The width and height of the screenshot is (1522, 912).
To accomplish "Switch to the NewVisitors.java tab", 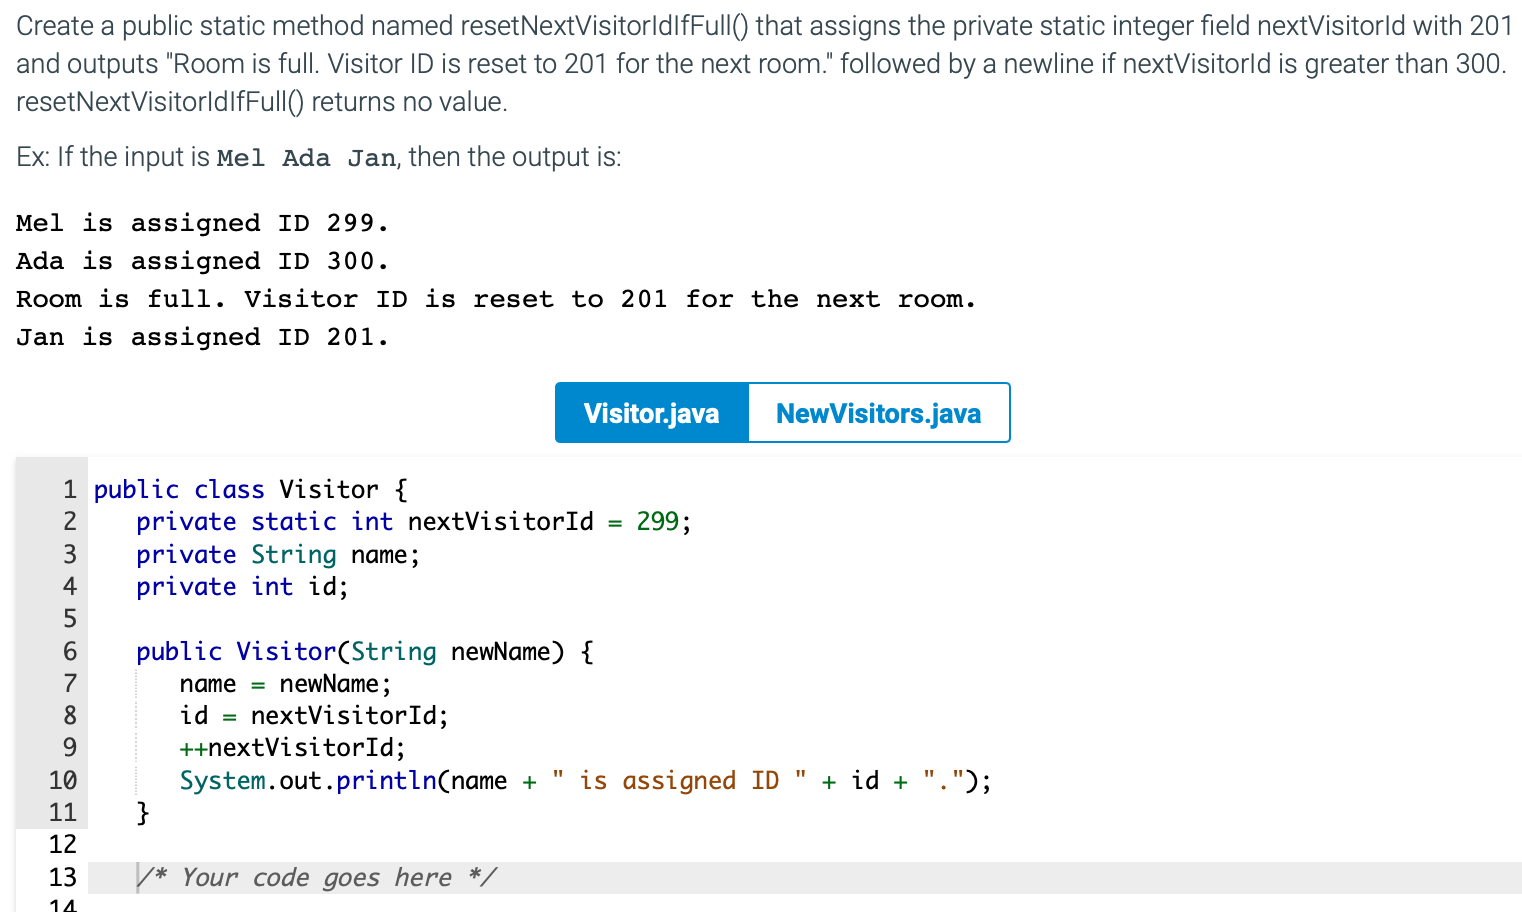I will pos(878,412).
